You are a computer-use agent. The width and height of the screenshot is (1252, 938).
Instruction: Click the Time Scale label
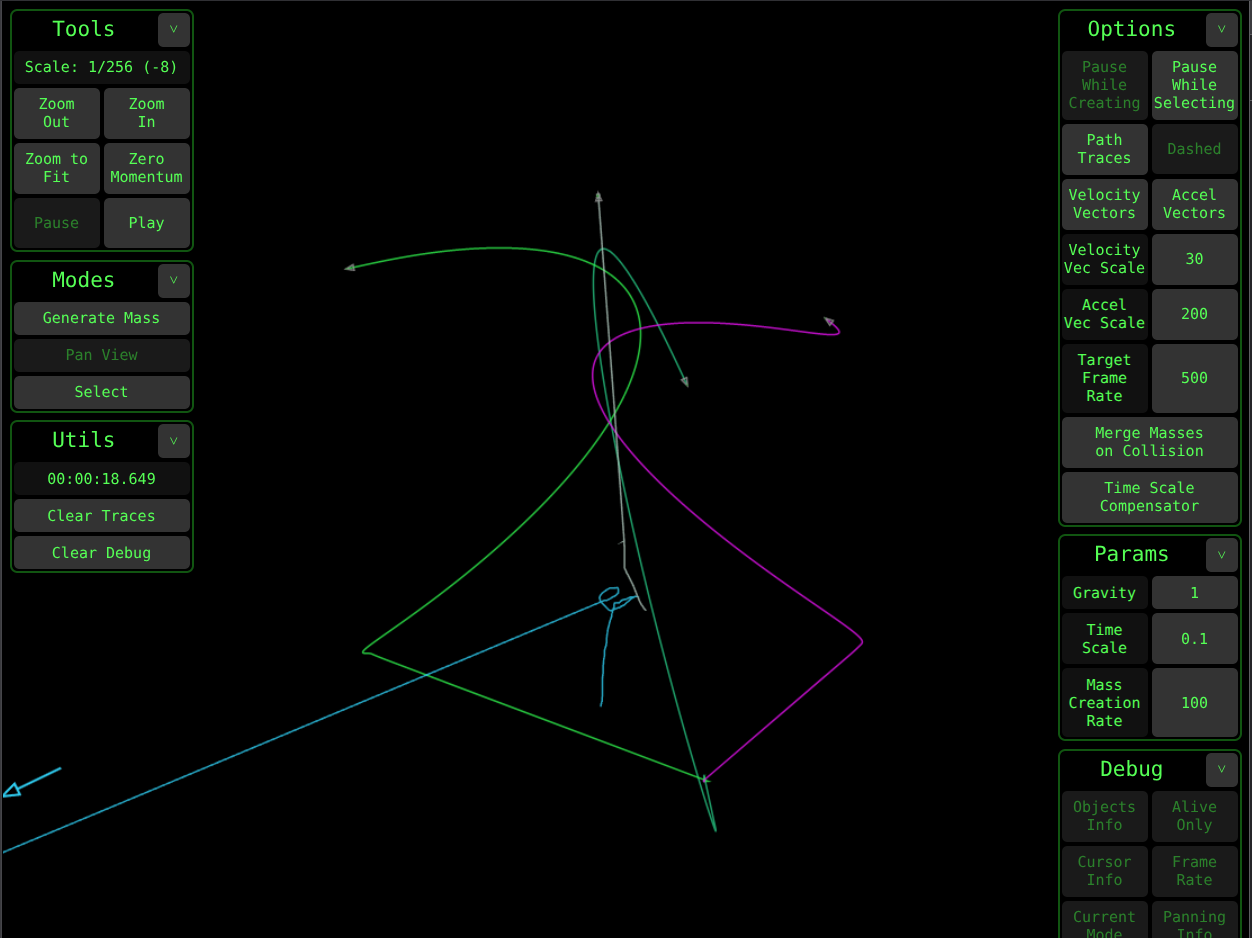[1105, 639]
